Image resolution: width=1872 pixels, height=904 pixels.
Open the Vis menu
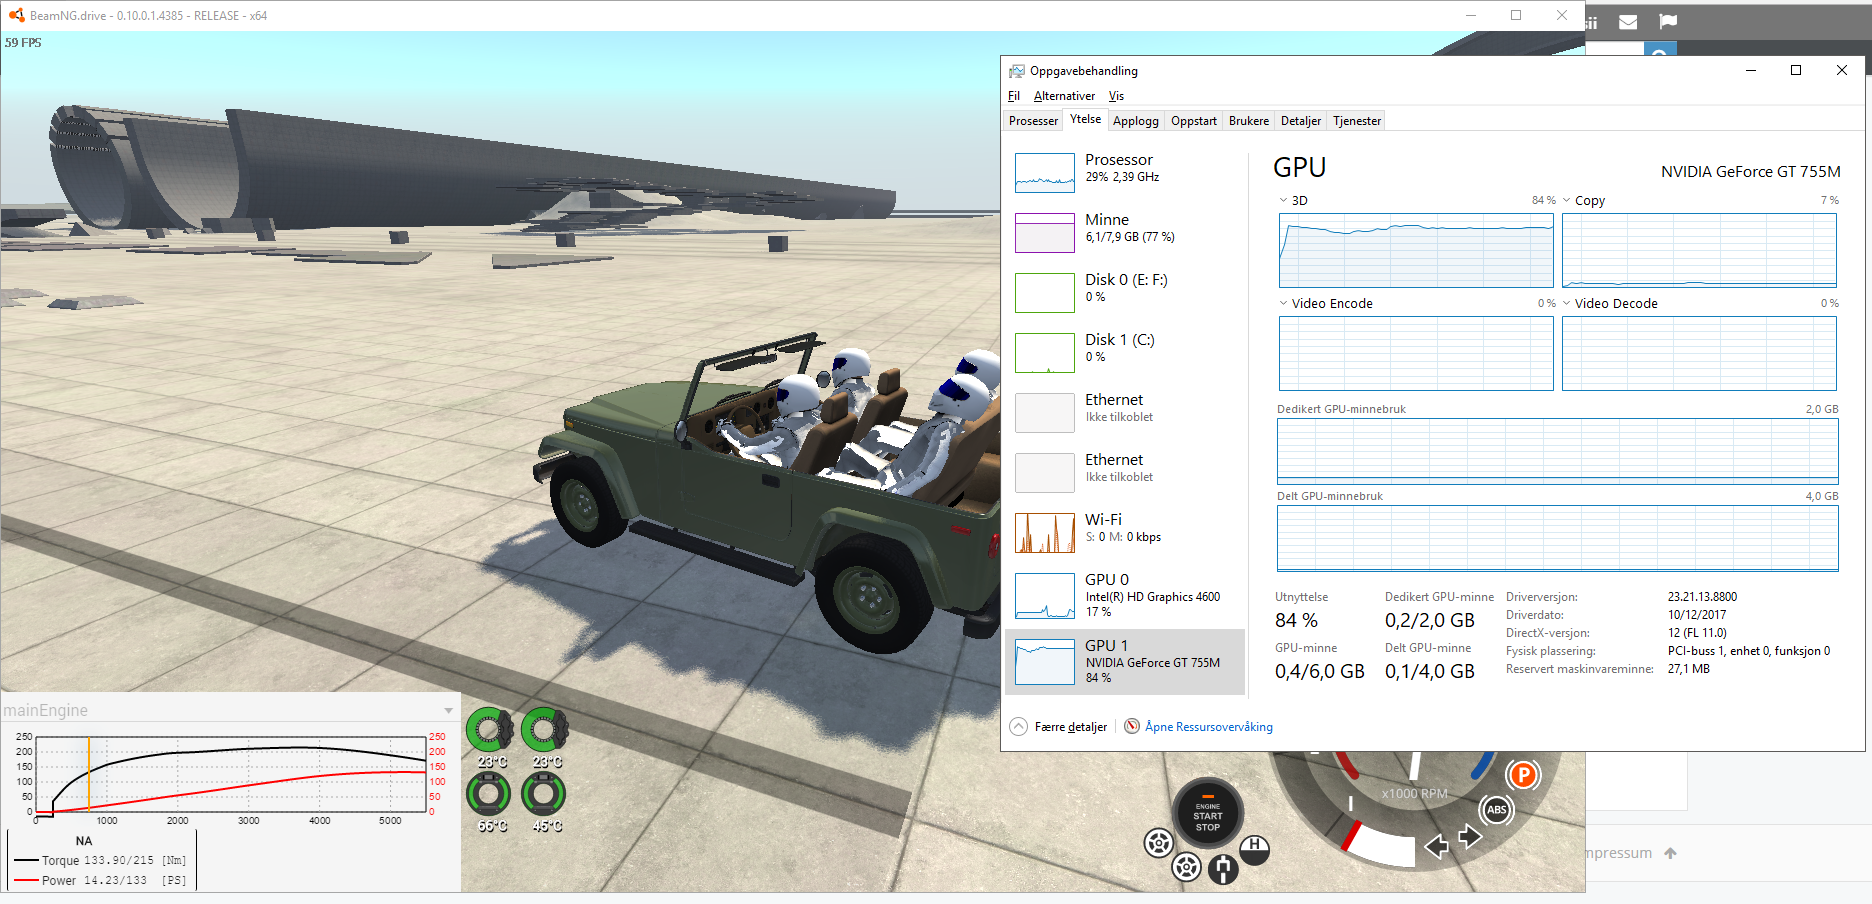click(x=1116, y=96)
